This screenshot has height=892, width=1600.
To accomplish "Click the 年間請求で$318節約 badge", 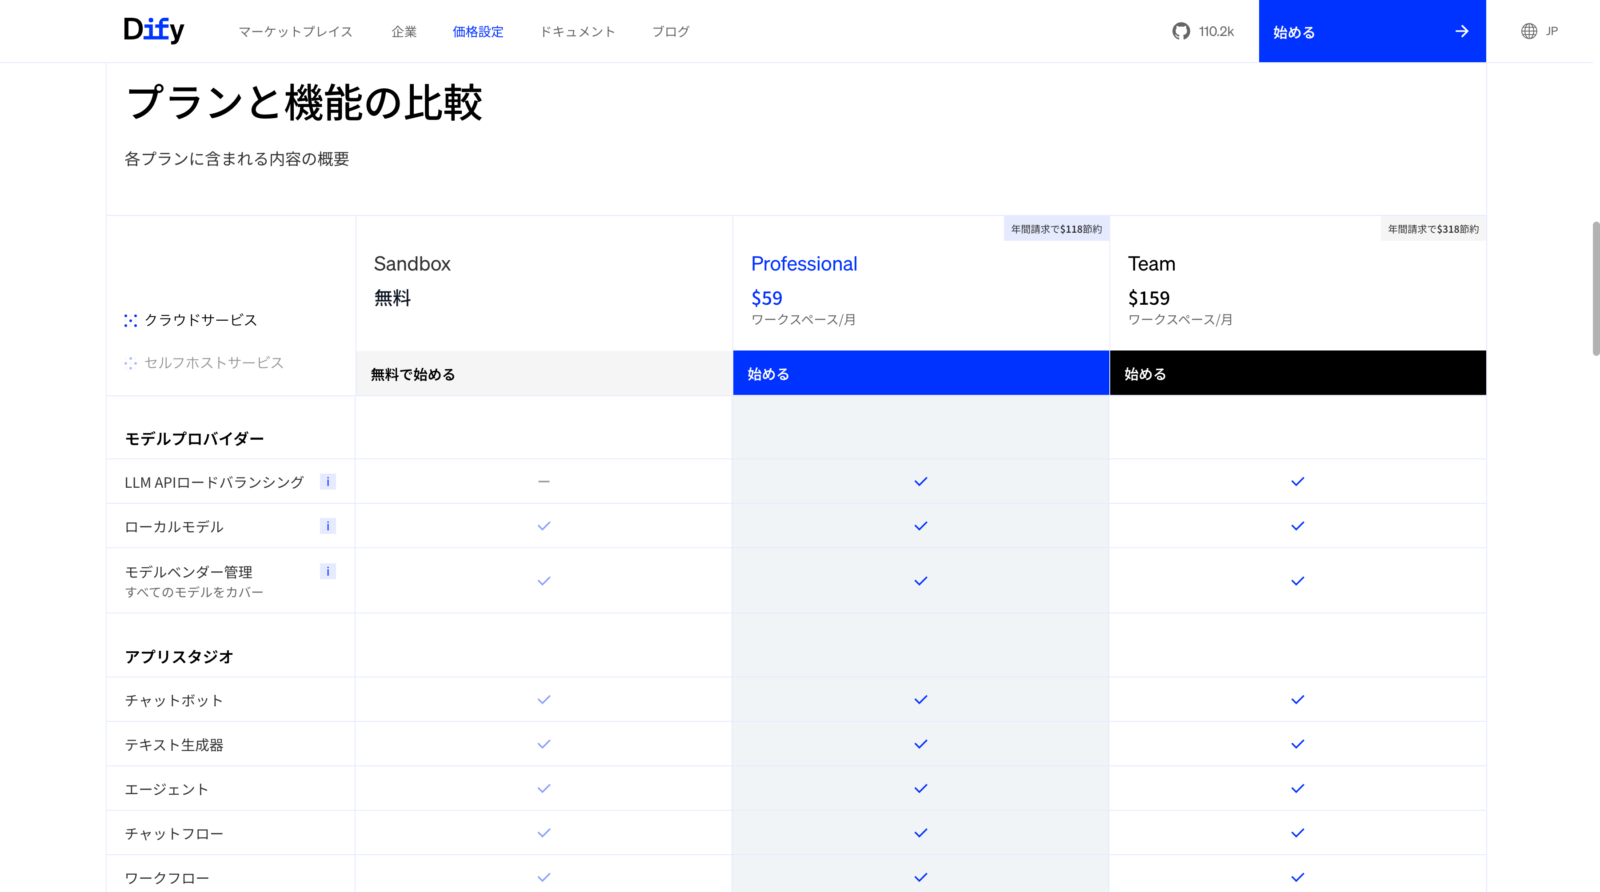I will tap(1433, 229).
